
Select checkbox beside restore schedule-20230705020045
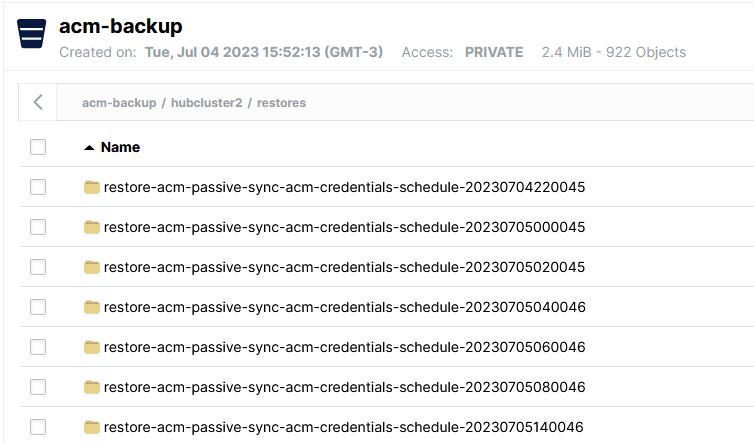pyautogui.click(x=38, y=267)
